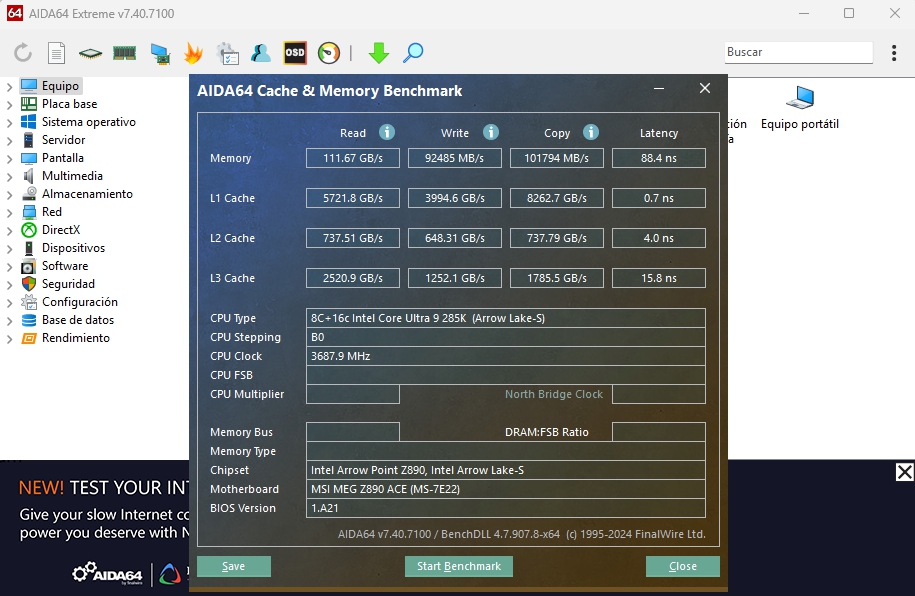This screenshot has height=596, width=915.
Task: Click the L2 Cache Copy value 737.79 GB/s
Action: pyautogui.click(x=557, y=238)
